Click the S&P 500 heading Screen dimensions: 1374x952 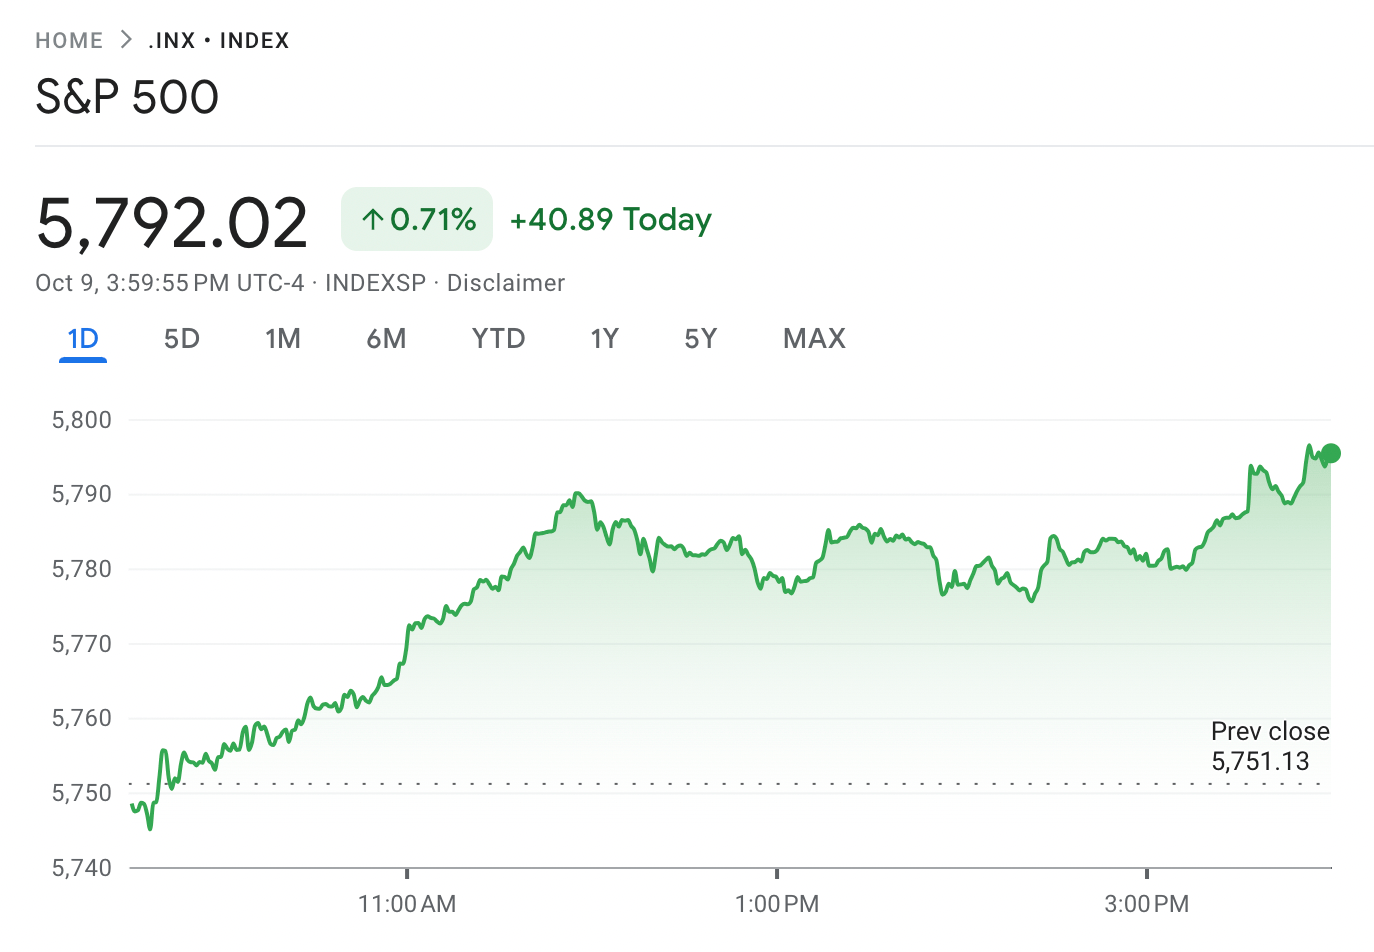[x=127, y=97]
